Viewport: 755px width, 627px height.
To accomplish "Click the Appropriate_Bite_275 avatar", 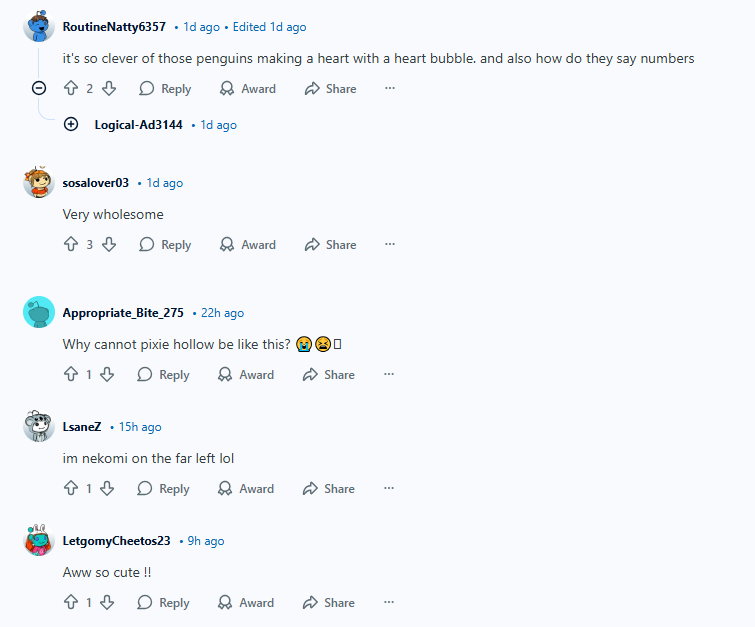I will pos(39,312).
